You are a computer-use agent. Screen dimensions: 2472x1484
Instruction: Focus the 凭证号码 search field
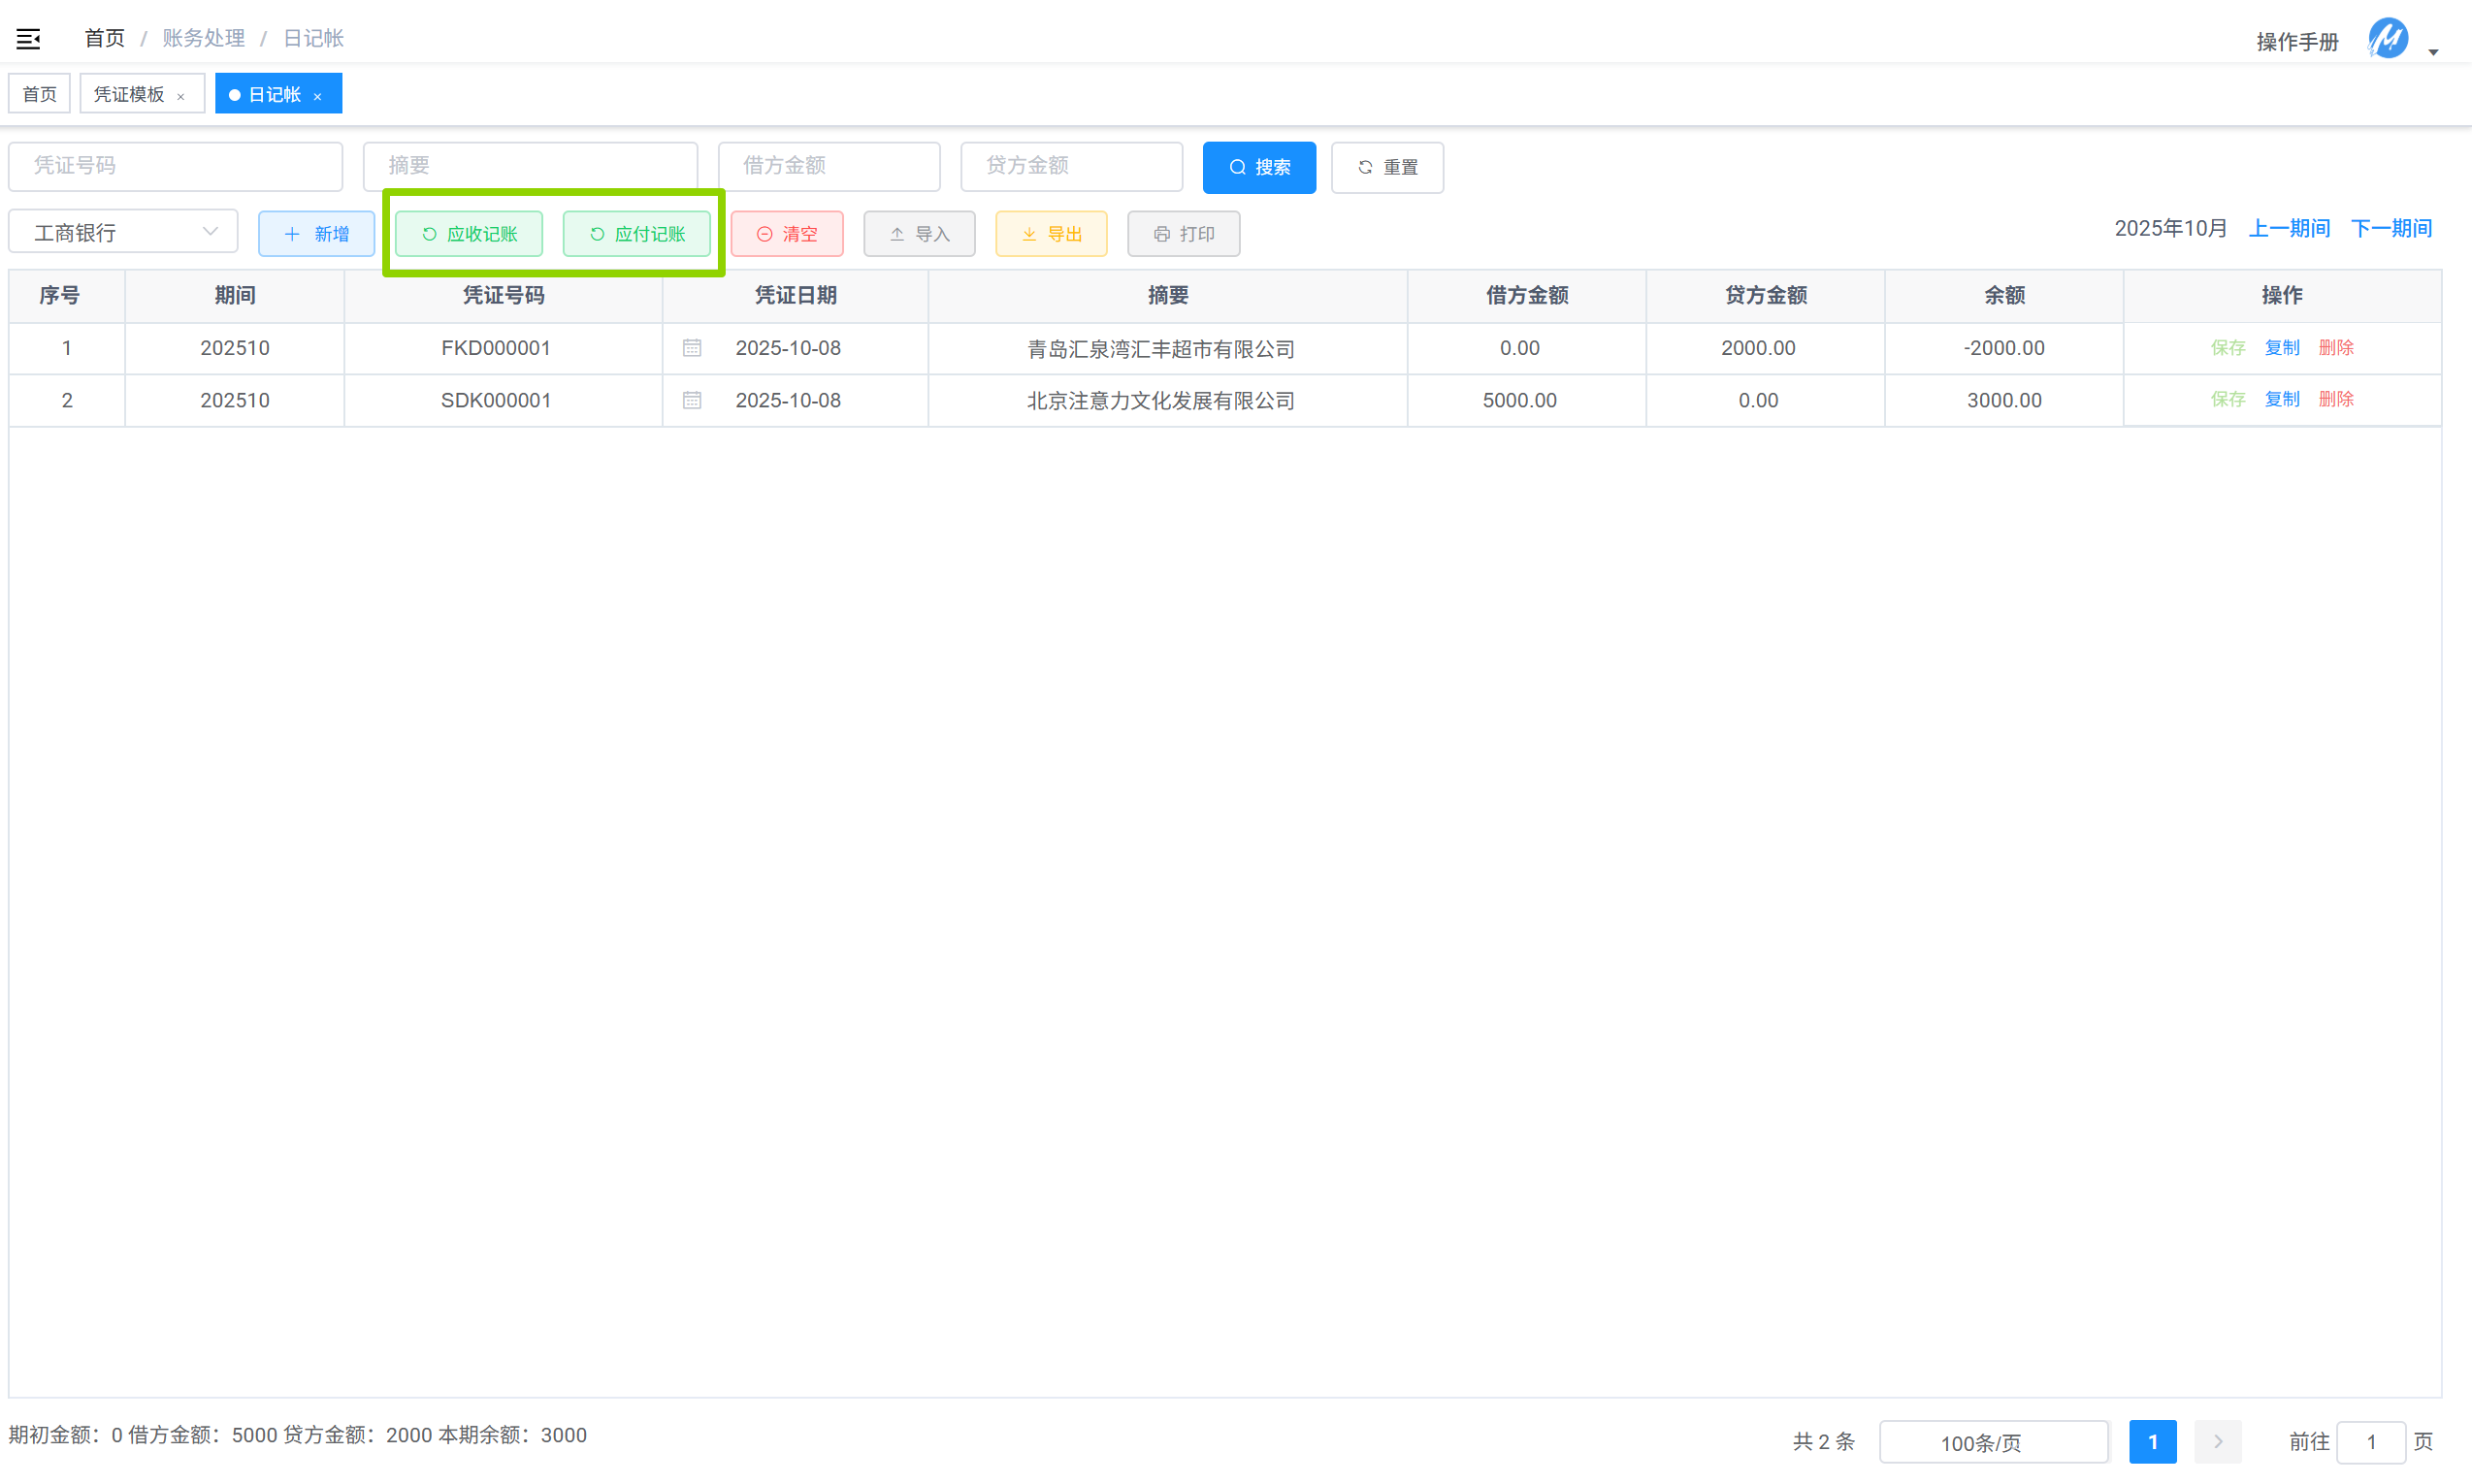click(175, 166)
